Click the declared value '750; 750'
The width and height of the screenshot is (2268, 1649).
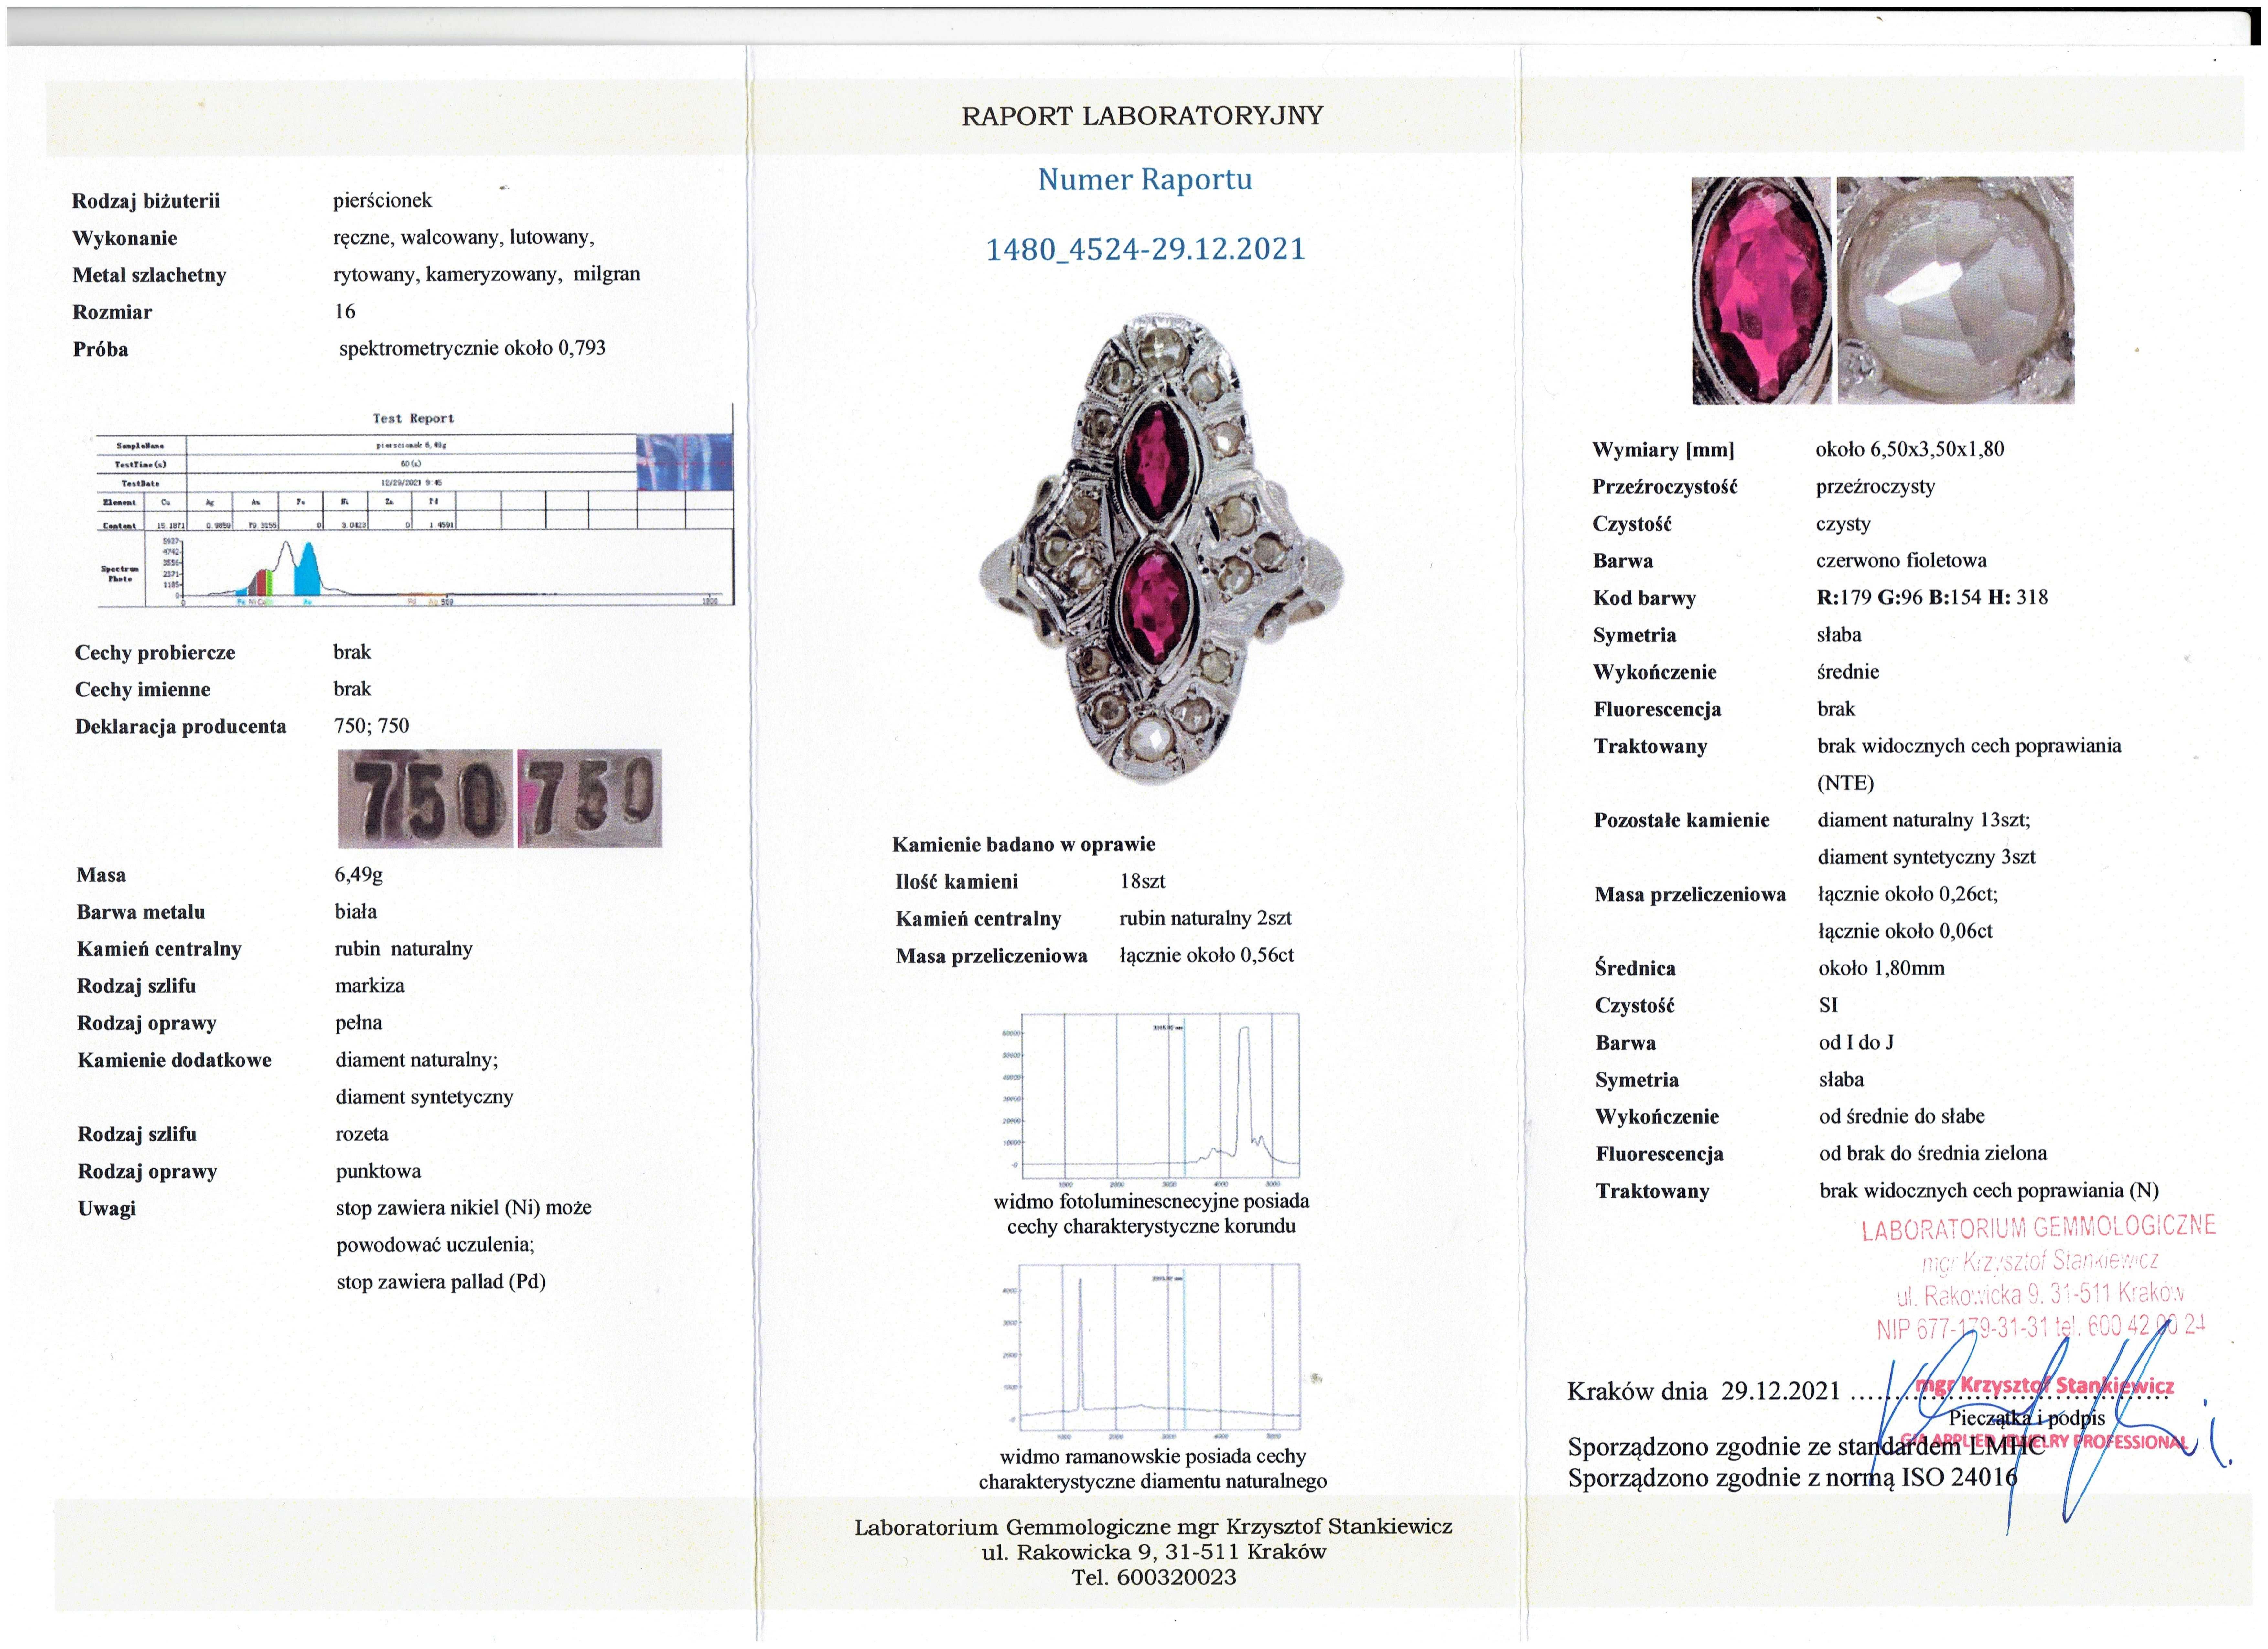372,726
